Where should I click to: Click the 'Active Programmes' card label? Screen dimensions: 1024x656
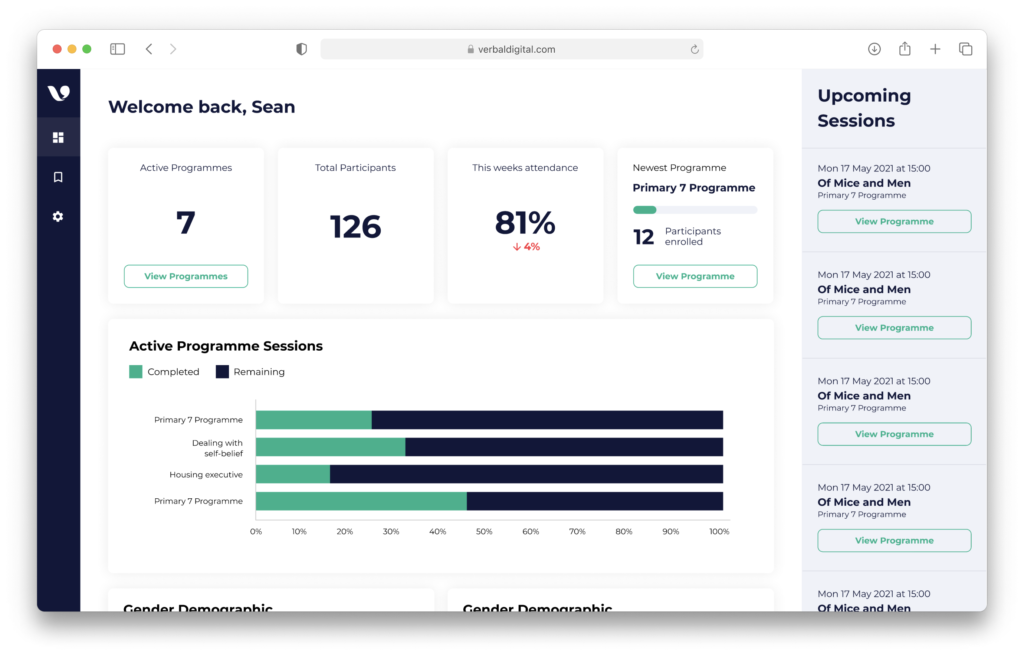(x=186, y=168)
